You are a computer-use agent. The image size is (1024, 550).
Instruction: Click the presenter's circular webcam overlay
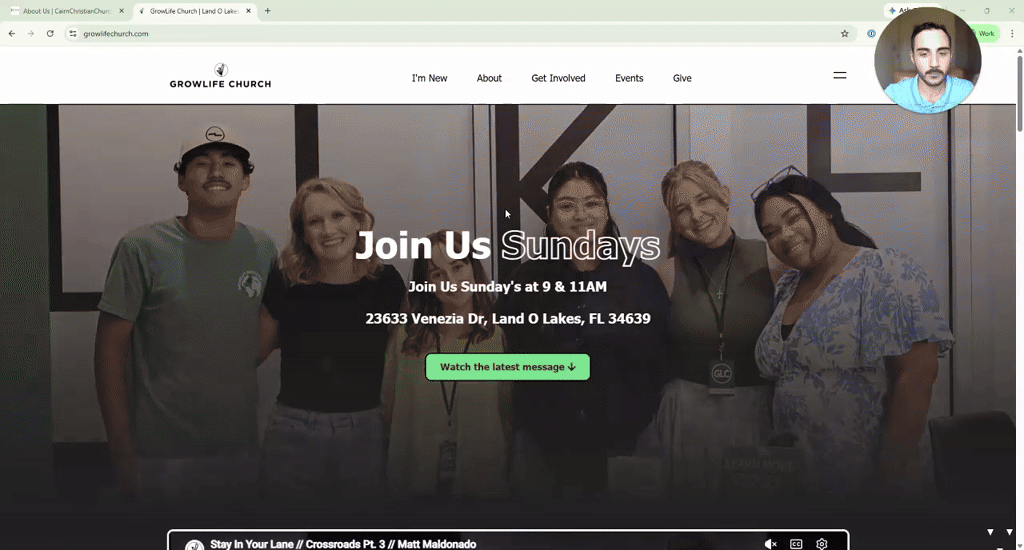click(927, 60)
